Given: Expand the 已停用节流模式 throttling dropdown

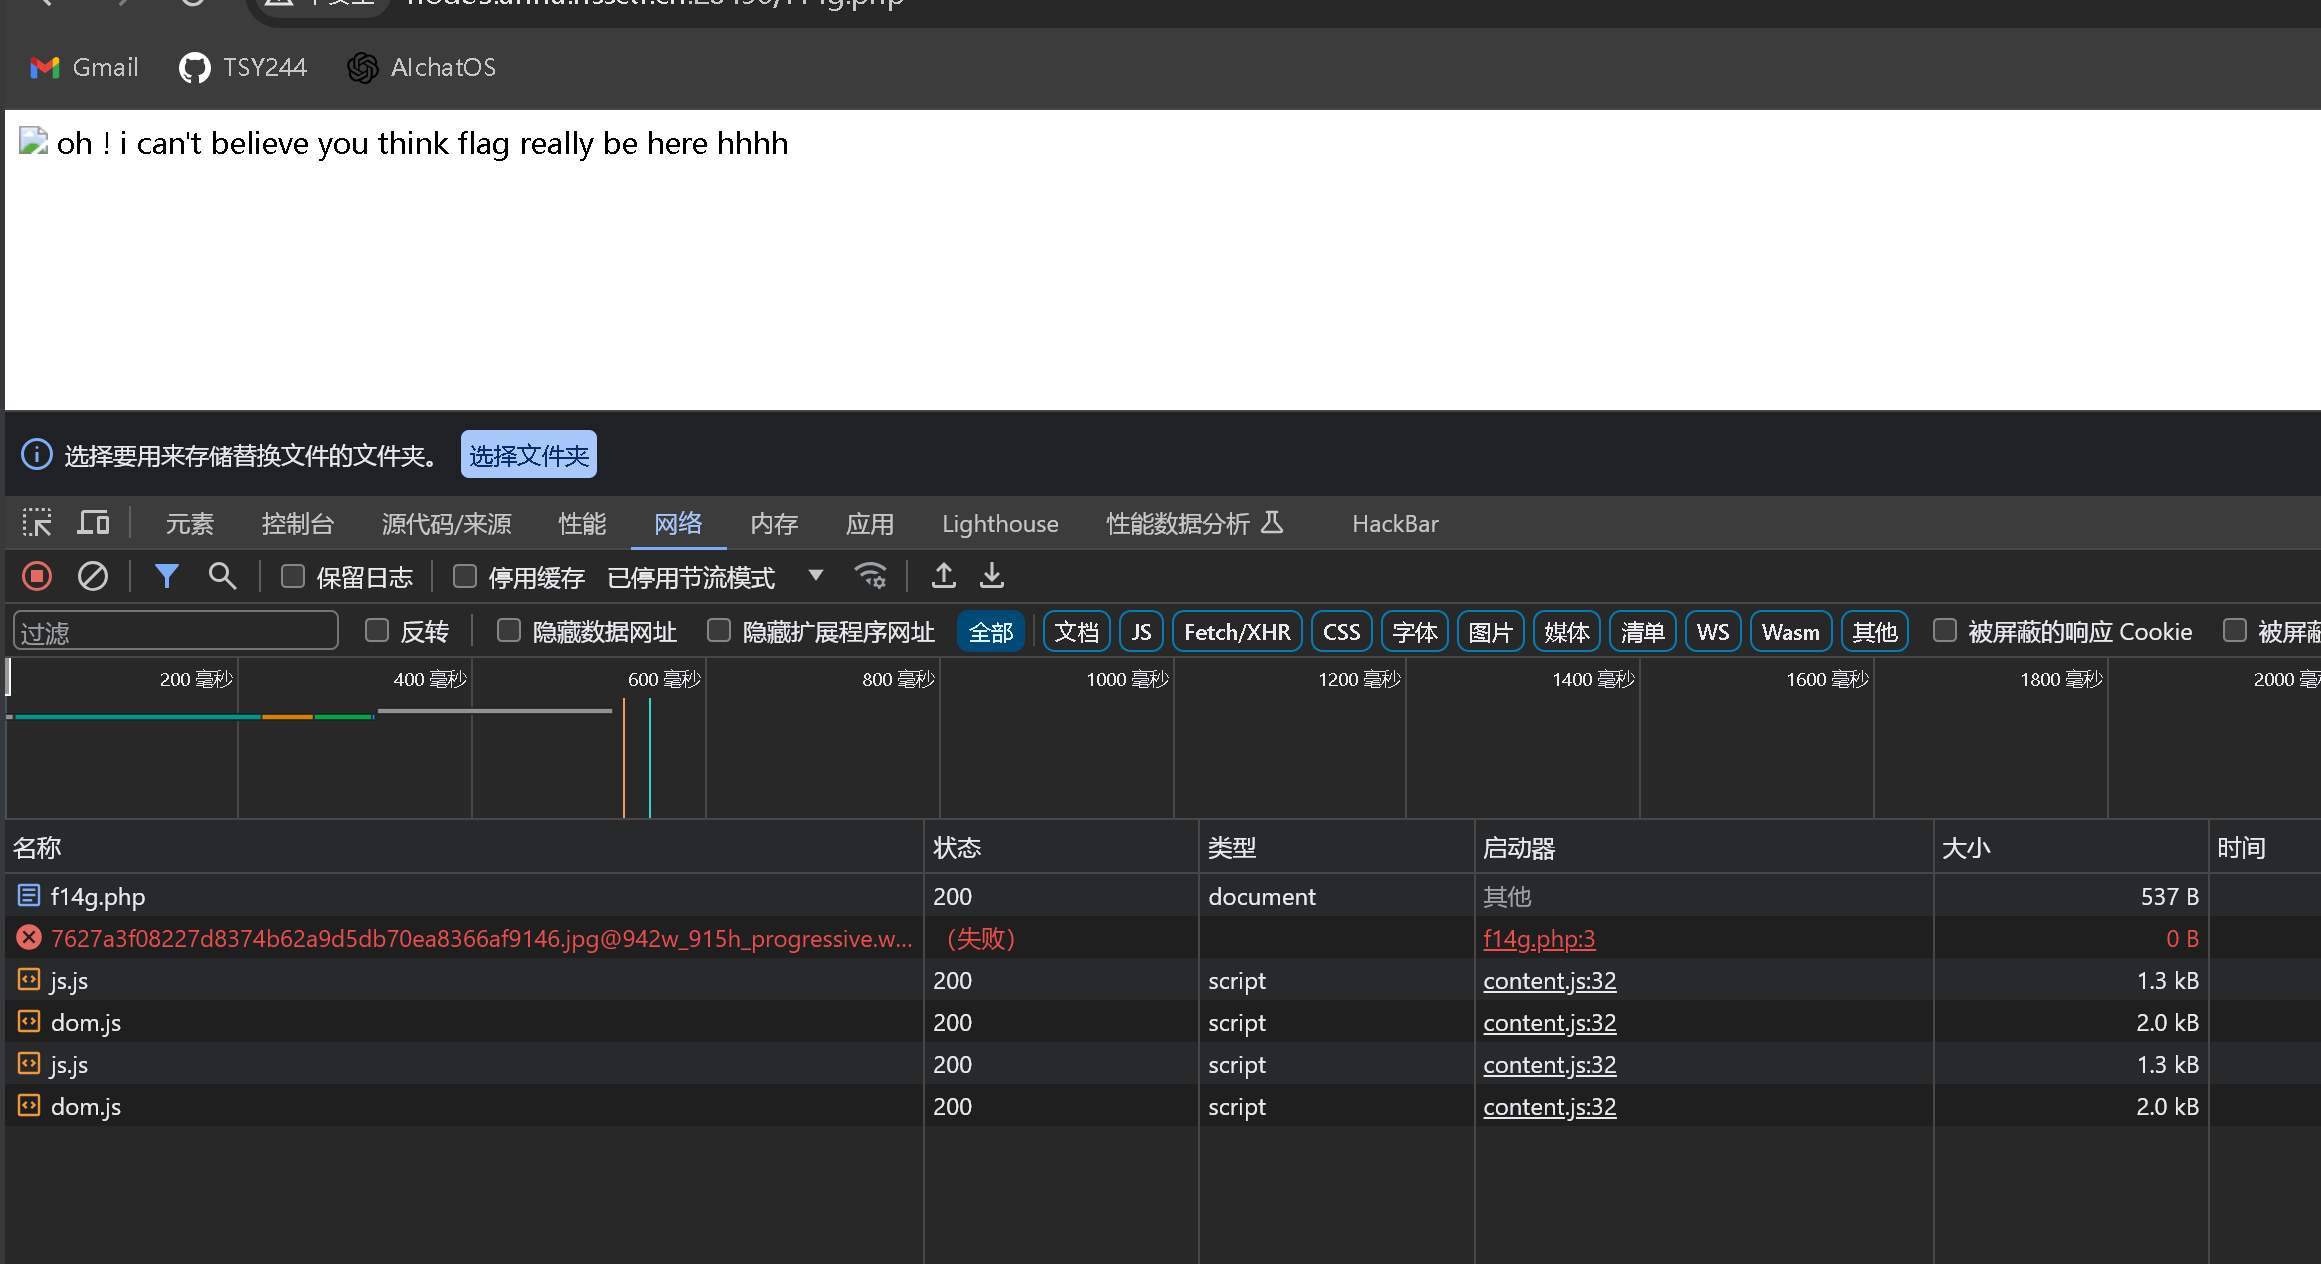Looking at the screenshot, I should point(815,576).
